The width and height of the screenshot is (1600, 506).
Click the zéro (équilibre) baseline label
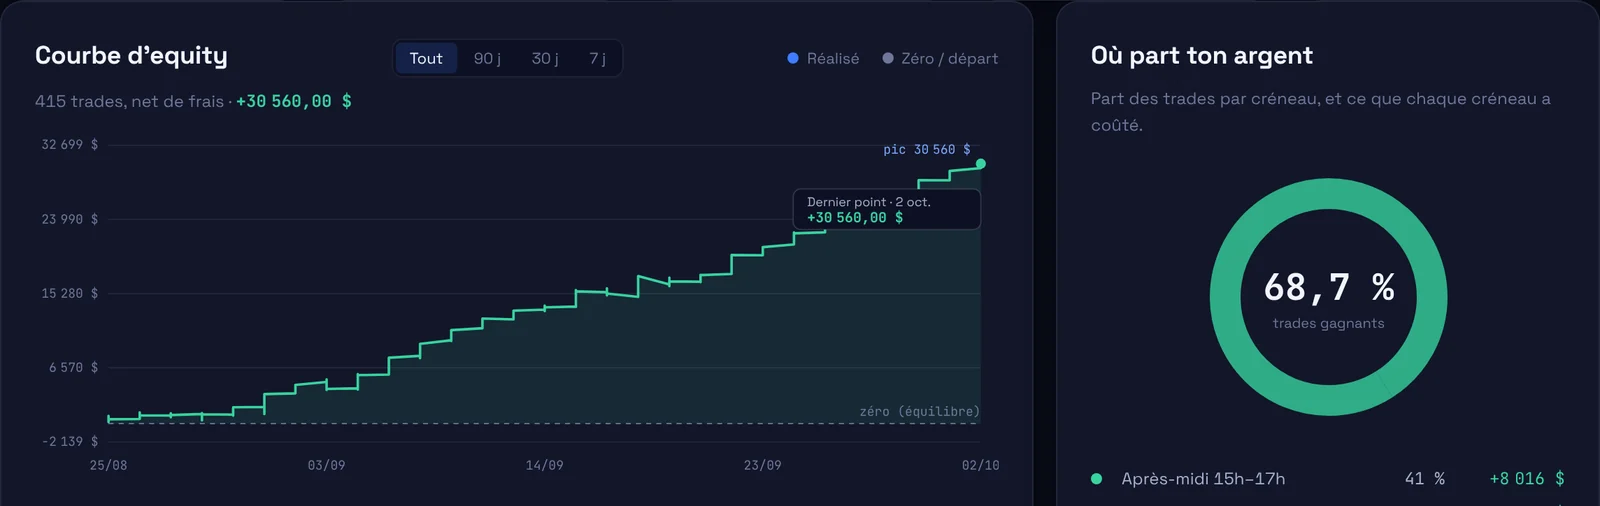[x=919, y=411]
